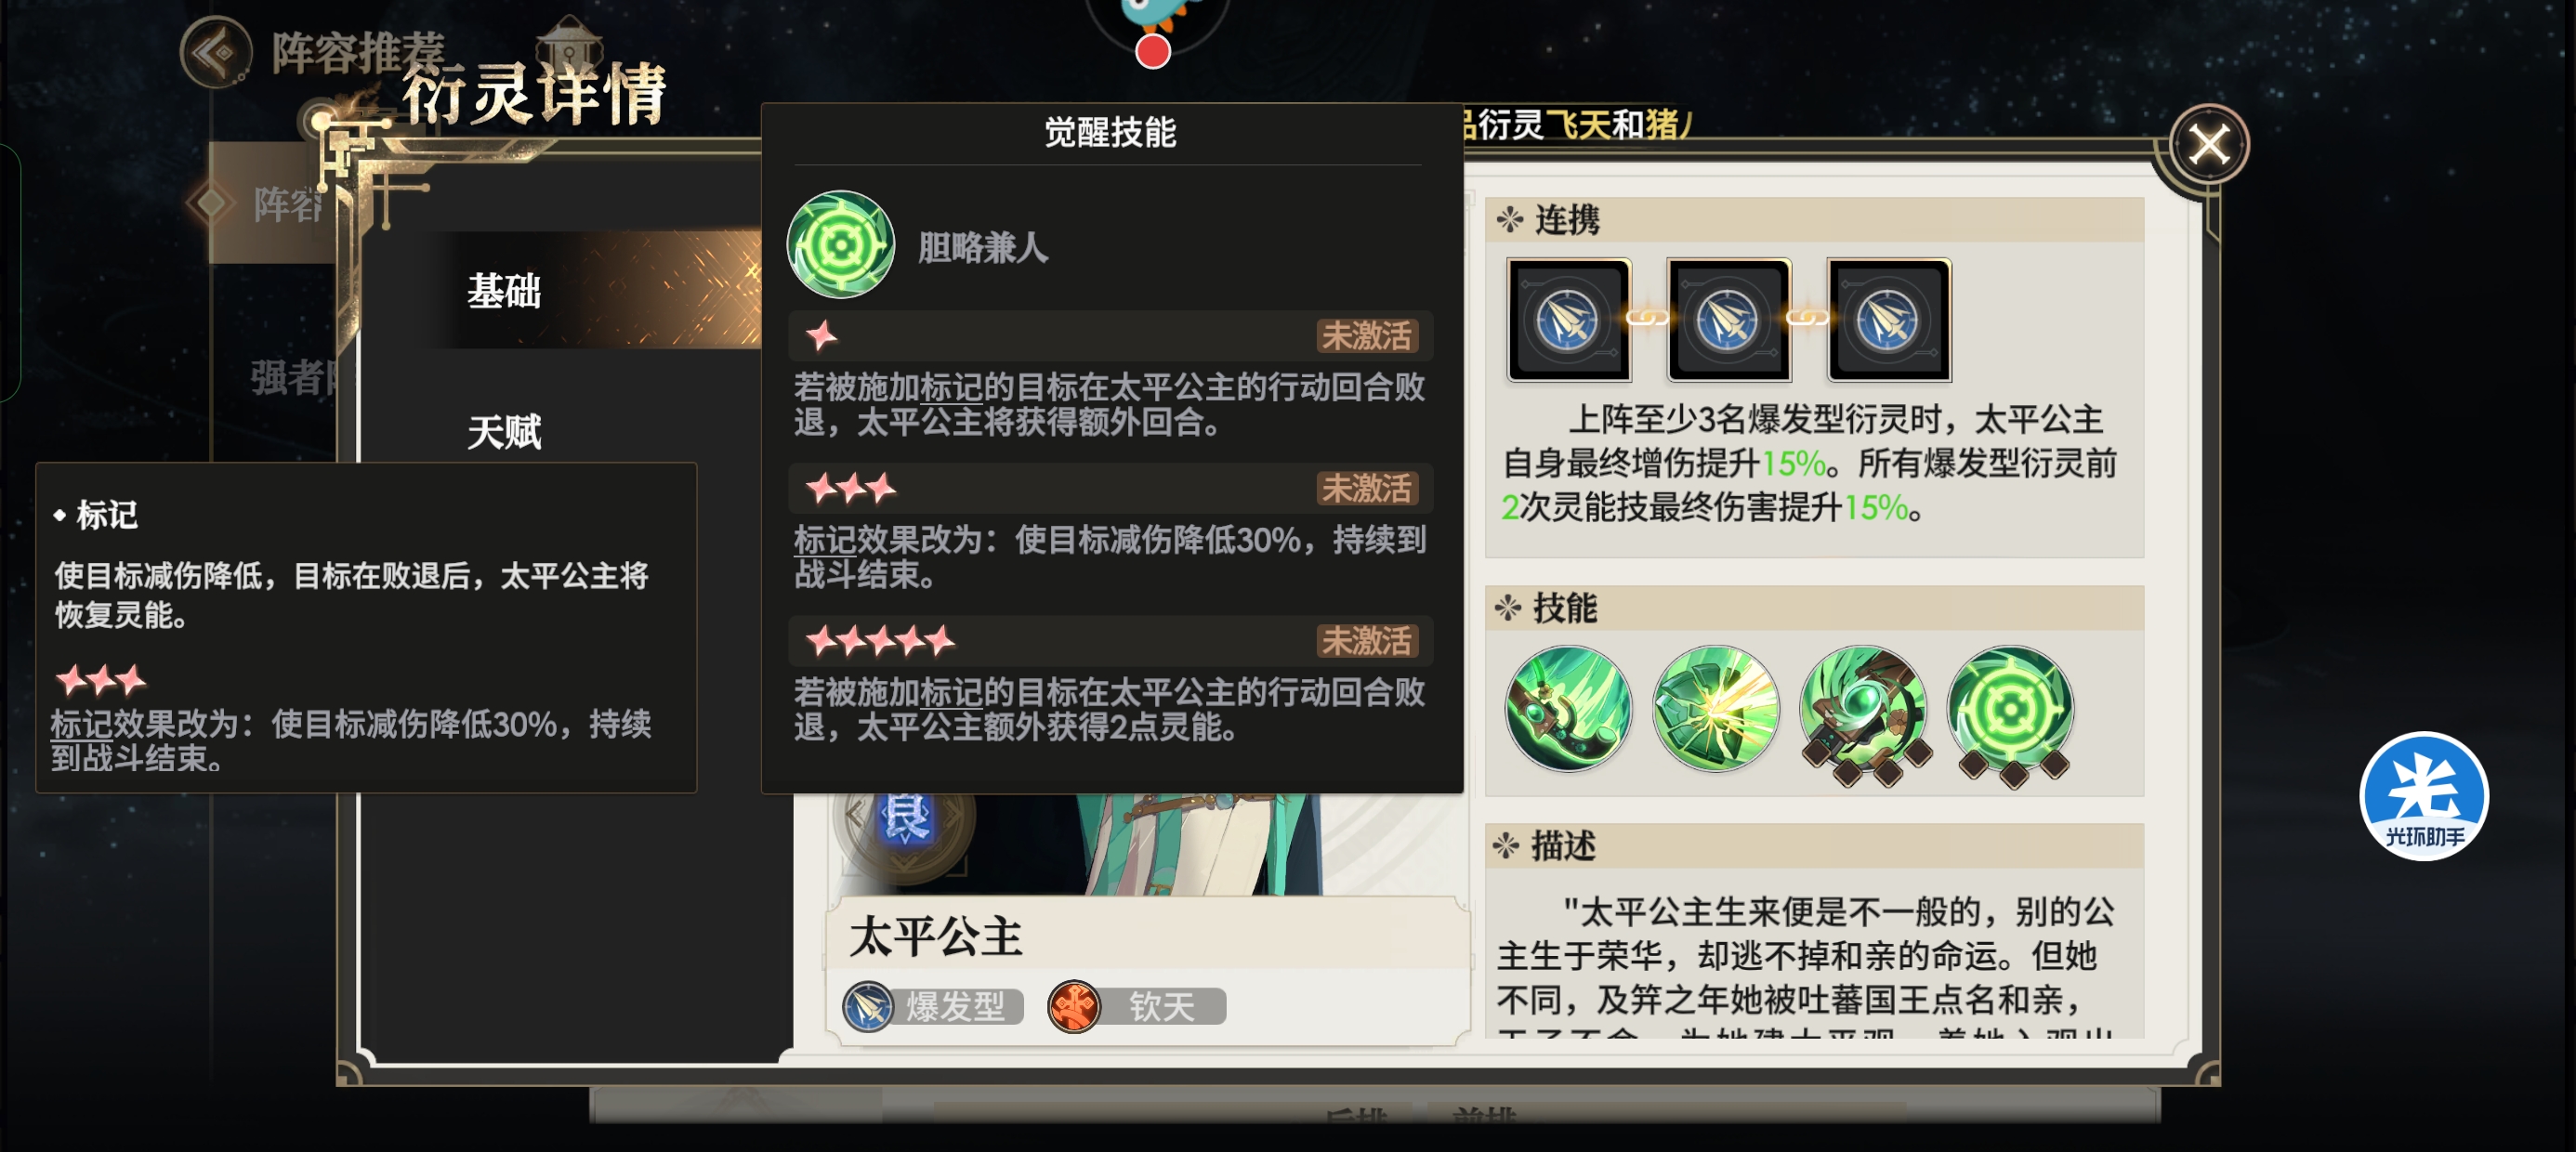Select the third 连携 burst-type slot icon
This screenshot has width=2576, height=1152.
tap(1888, 320)
